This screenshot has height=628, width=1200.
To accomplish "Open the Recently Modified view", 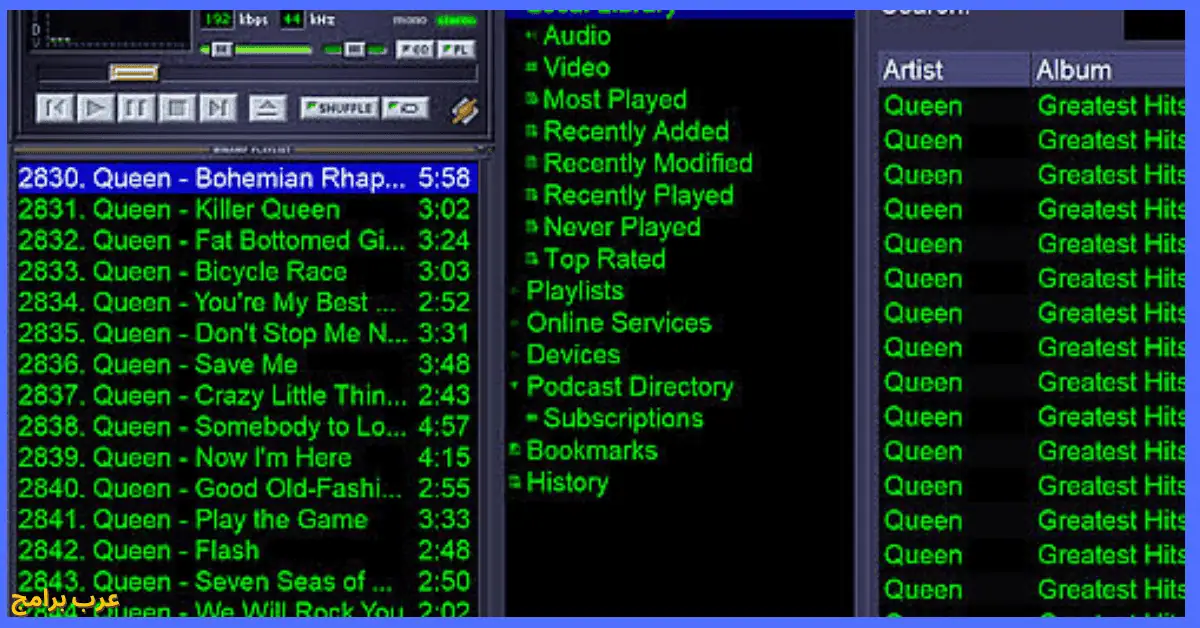I will tap(648, 163).
